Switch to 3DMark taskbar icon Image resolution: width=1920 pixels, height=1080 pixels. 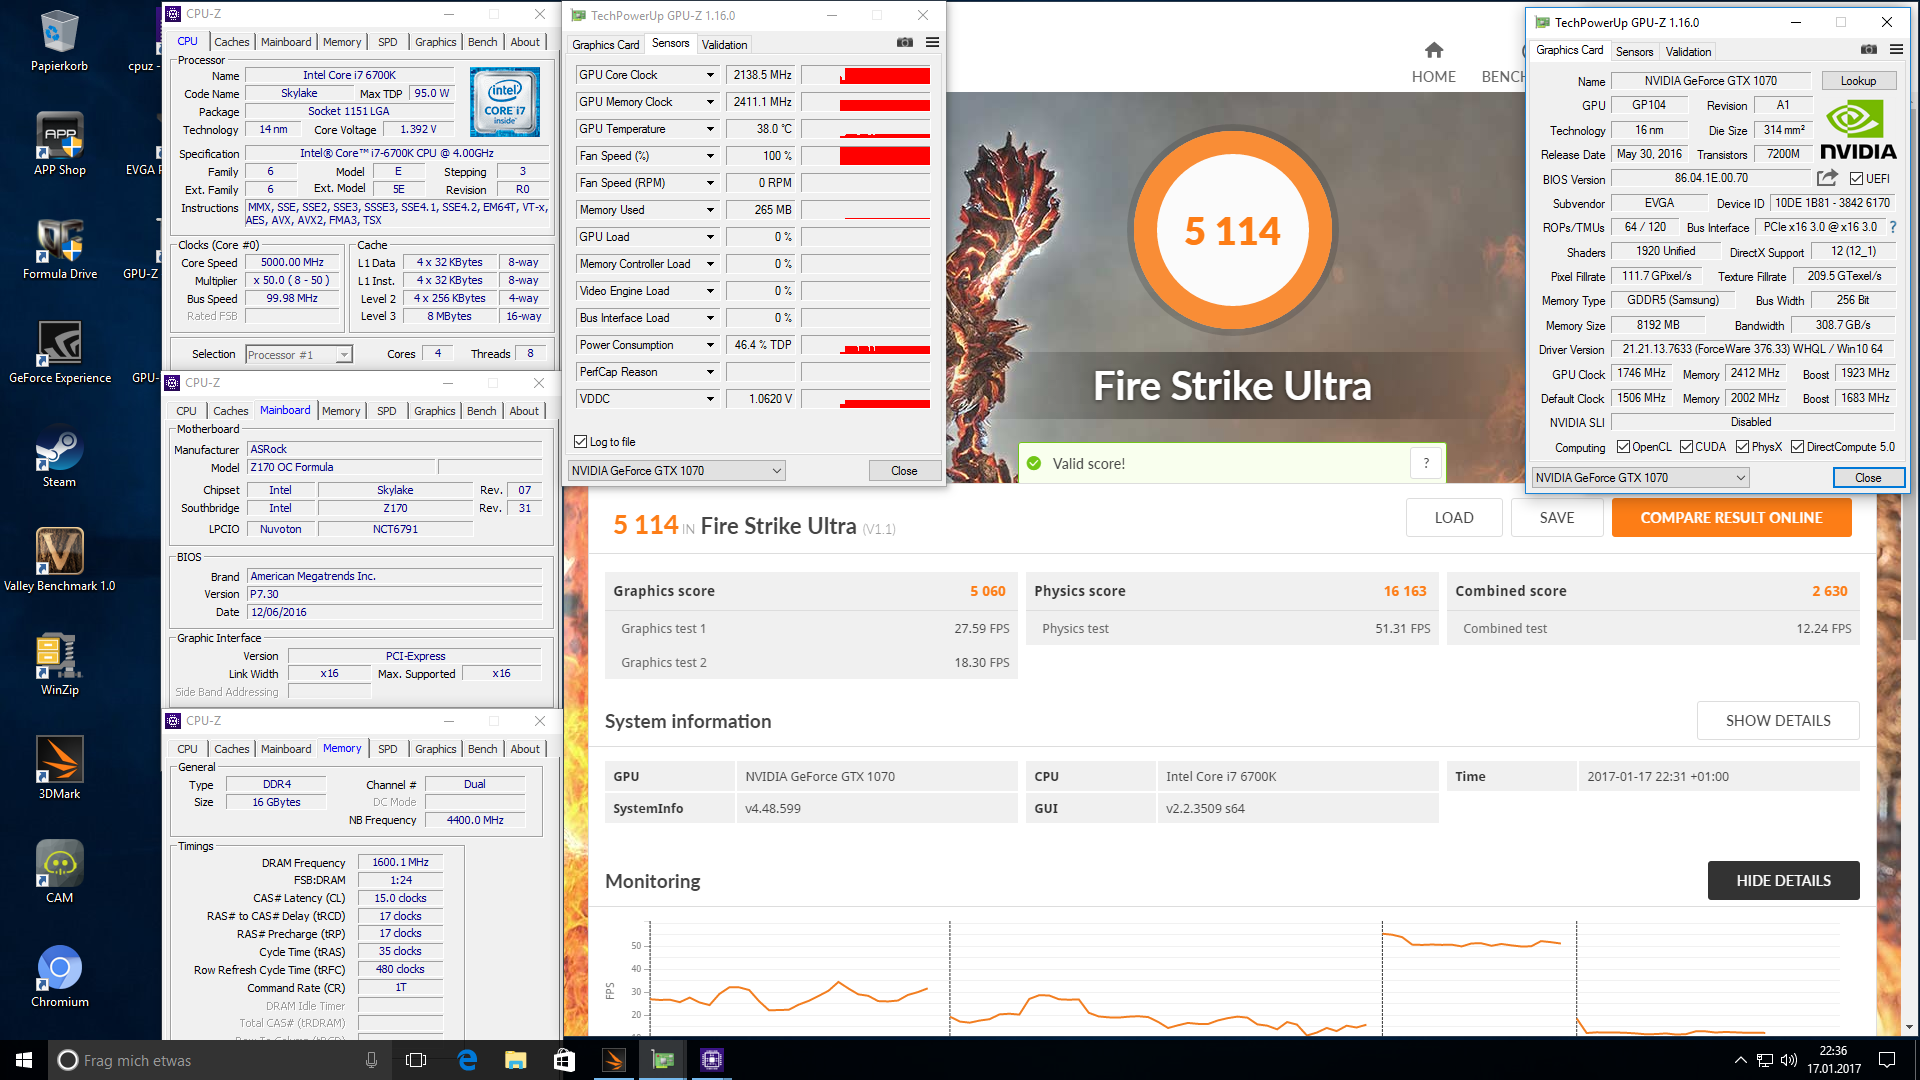tap(613, 1060)
